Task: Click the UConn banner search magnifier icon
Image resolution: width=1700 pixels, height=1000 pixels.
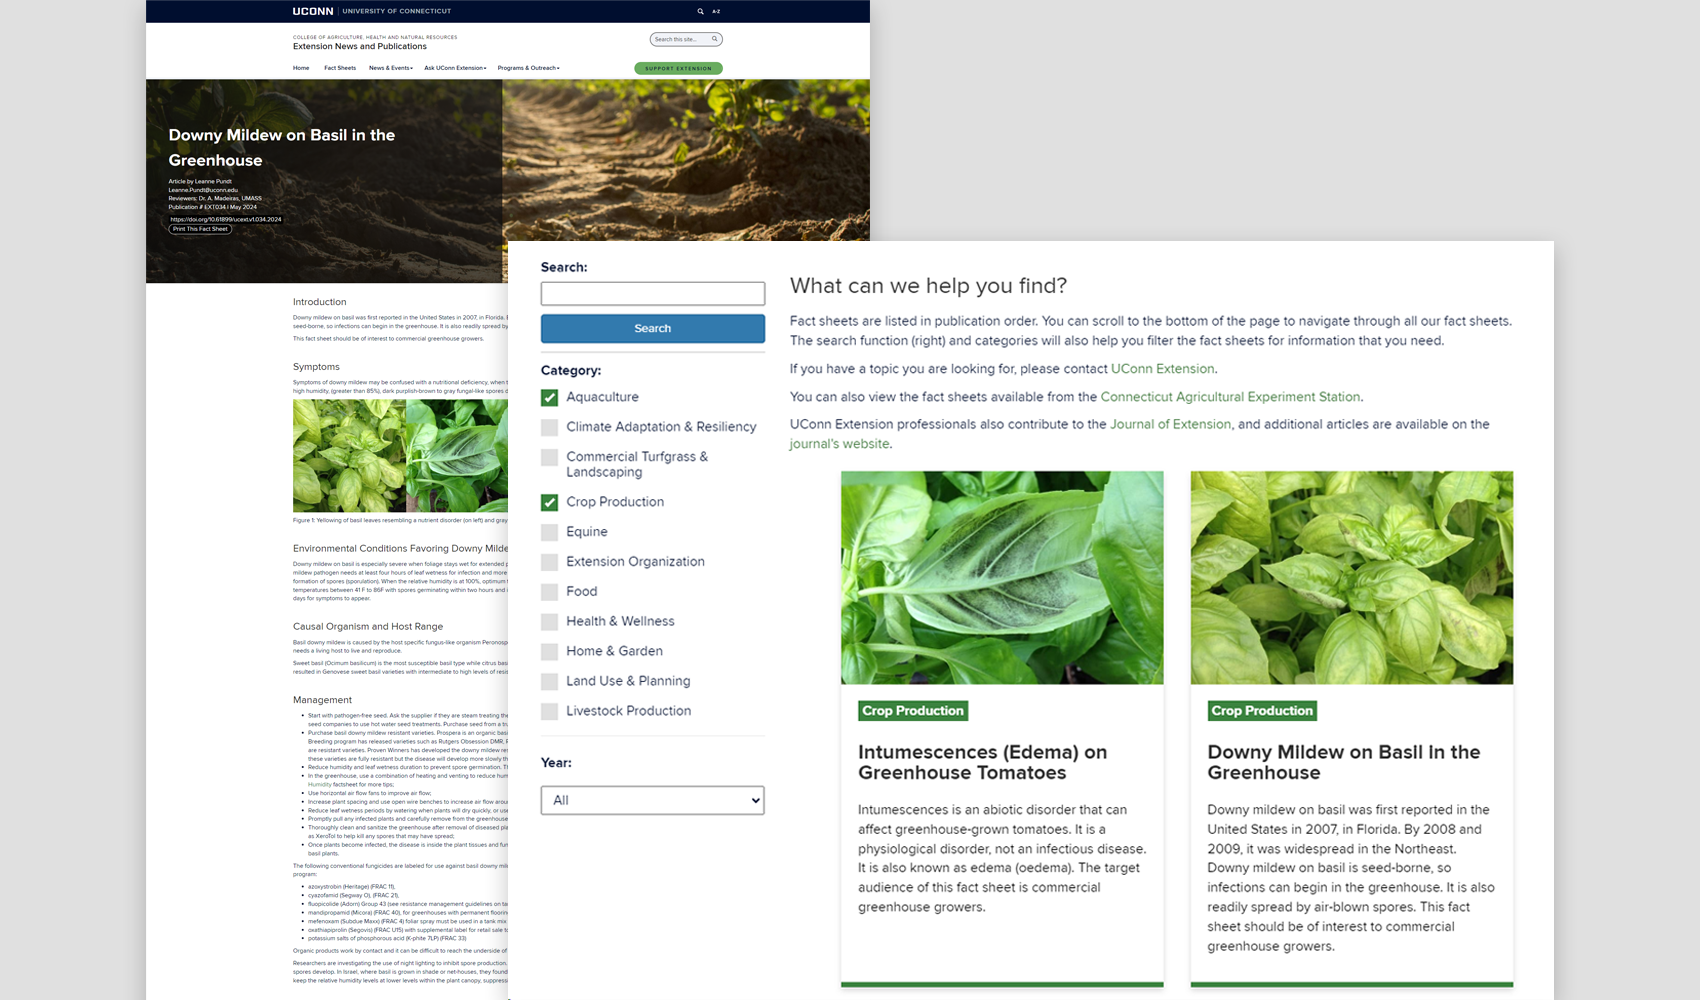Action: click(700, 11)
